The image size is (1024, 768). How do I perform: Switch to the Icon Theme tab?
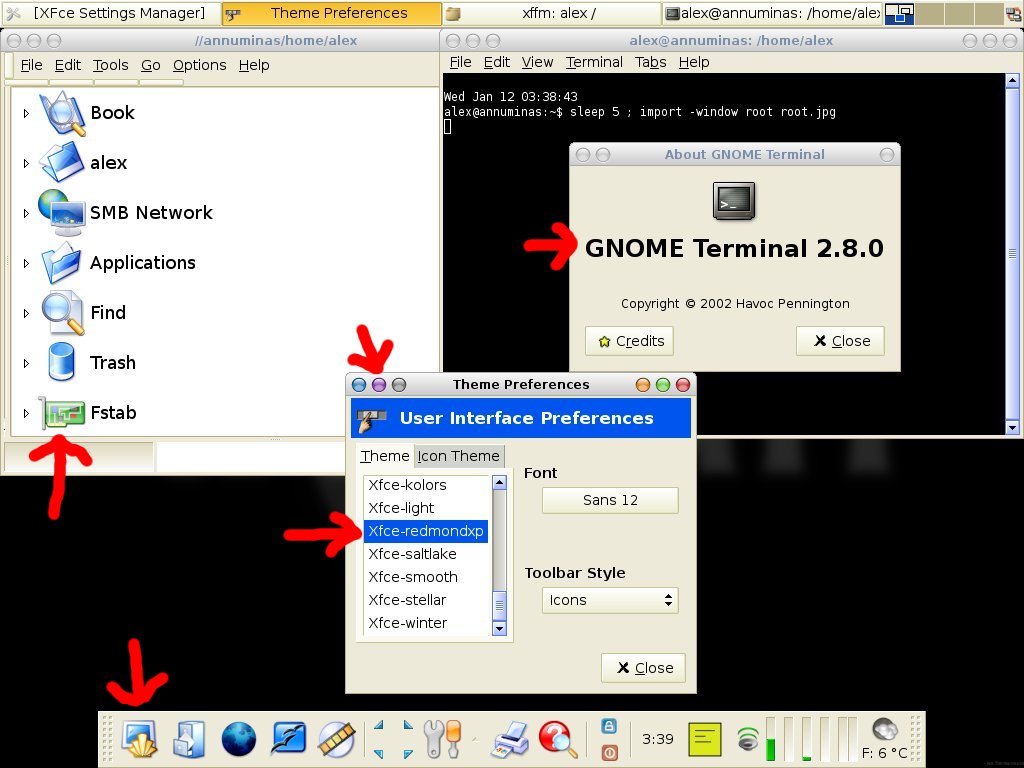pyautogui.click(x=458, y=456)
